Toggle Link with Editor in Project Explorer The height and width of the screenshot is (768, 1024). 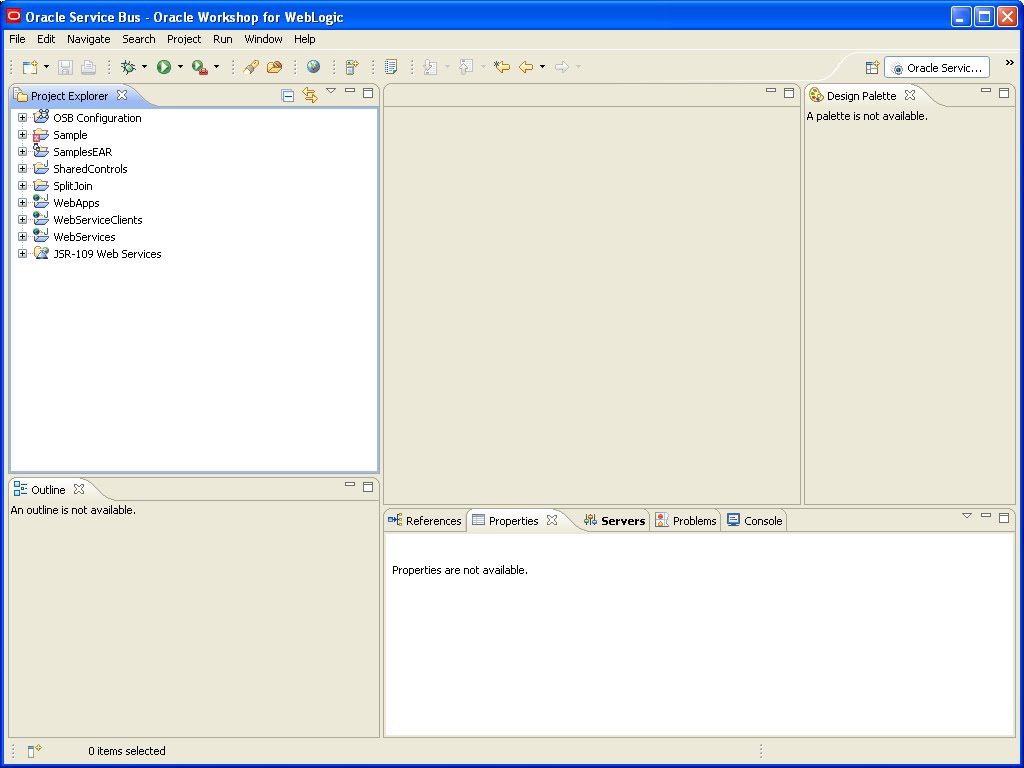[x=309, y=93]
